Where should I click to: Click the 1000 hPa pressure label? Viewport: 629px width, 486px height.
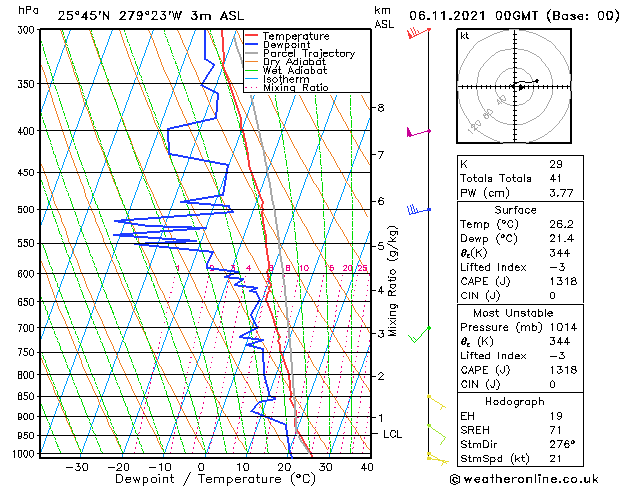26,454
